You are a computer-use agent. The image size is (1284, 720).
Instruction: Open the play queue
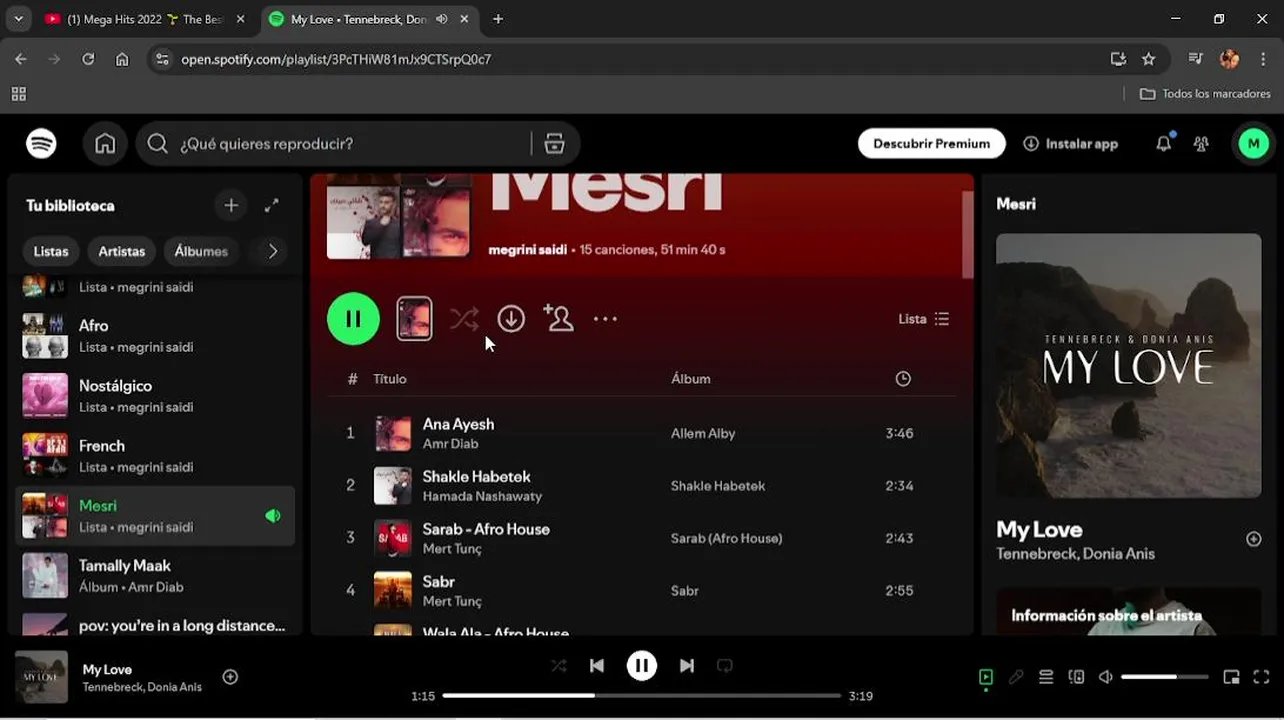[1046, 677]
